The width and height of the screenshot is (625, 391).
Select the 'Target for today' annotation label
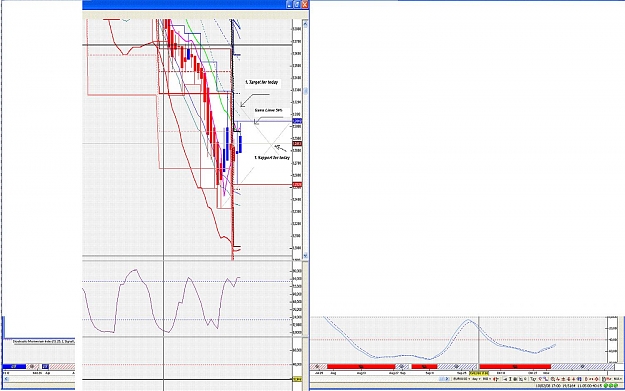coord(261,83)
